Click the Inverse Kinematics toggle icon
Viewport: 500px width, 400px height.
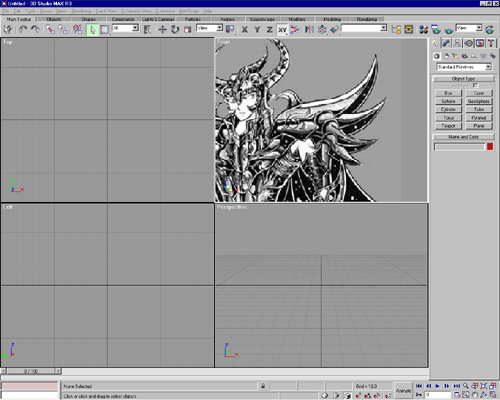(295, 30)
